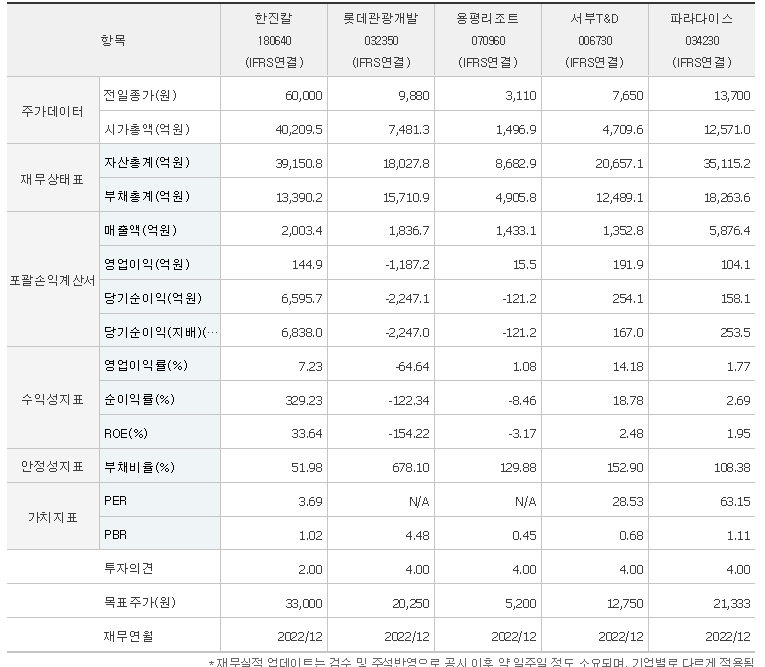The height and width of the screenshot is (667, 765).
Task: Click the 항목 table header cell
Action: (113, 40)
